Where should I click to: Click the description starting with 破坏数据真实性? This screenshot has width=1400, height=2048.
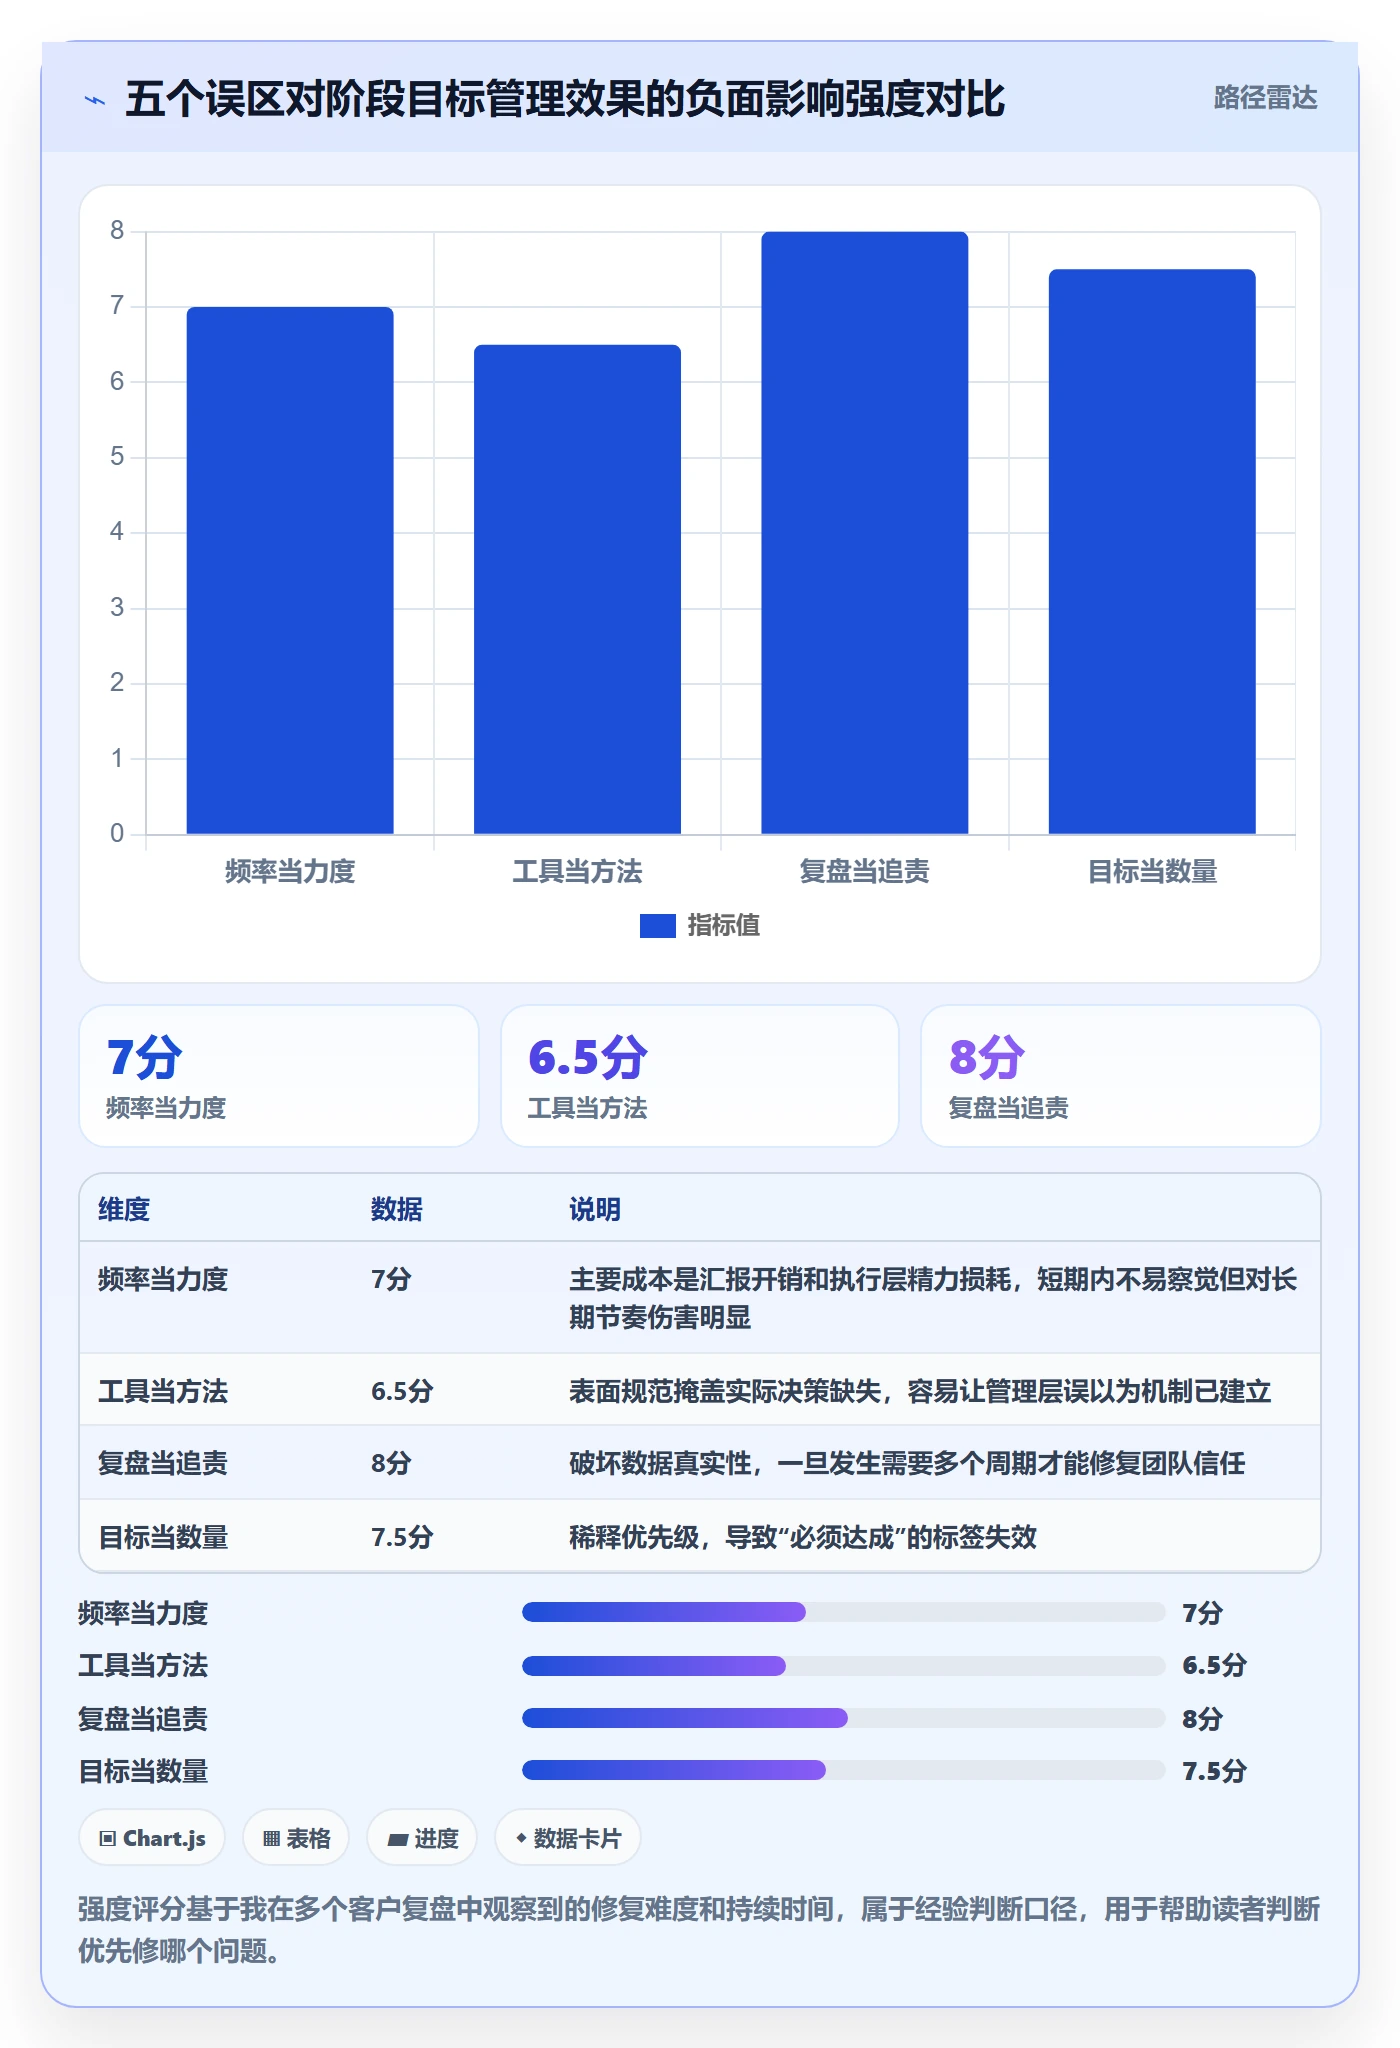[907, 1463]
